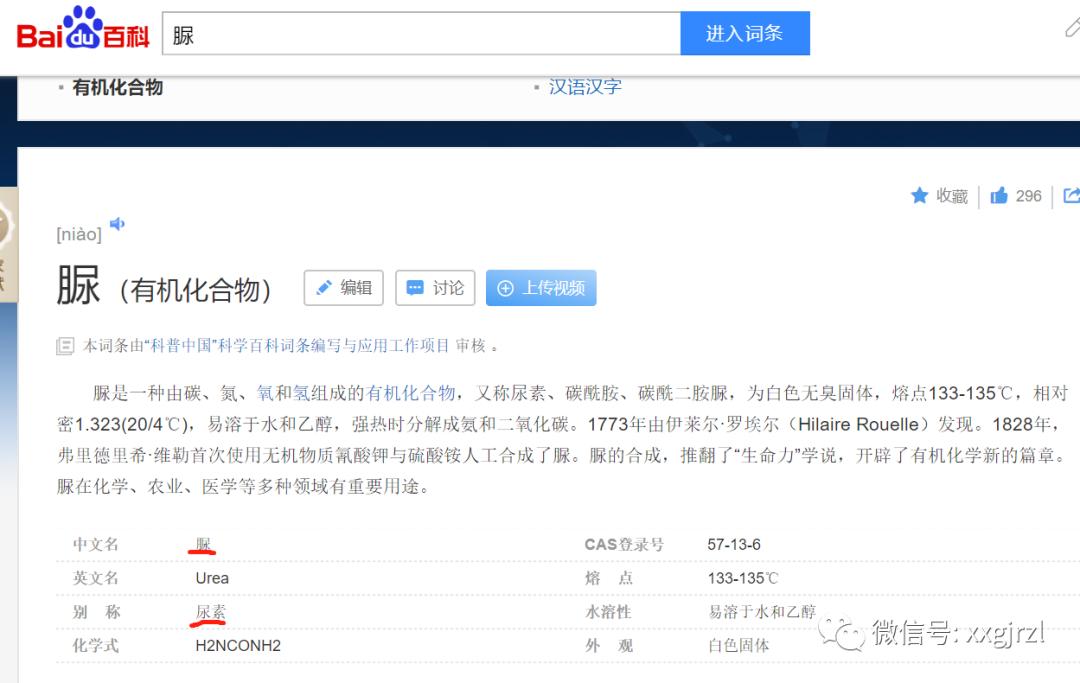Click the Baidu Baike logo at top left
The width and height of the screenshot is (1080, 683).
[82, 30]
